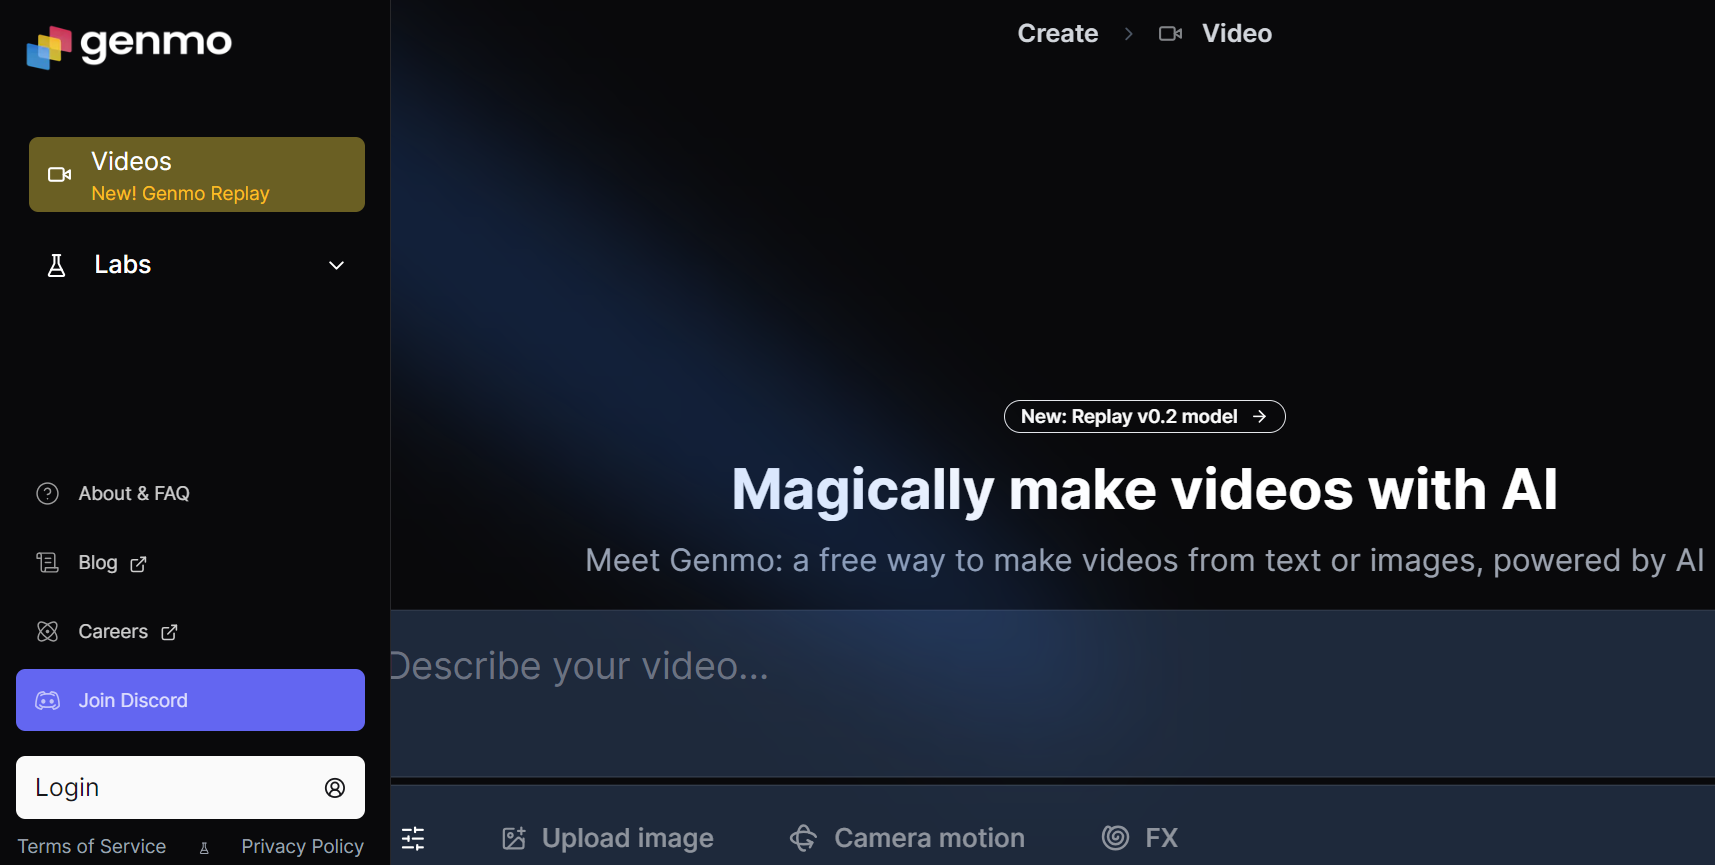Open About & FAQ page

pos(133,494)
